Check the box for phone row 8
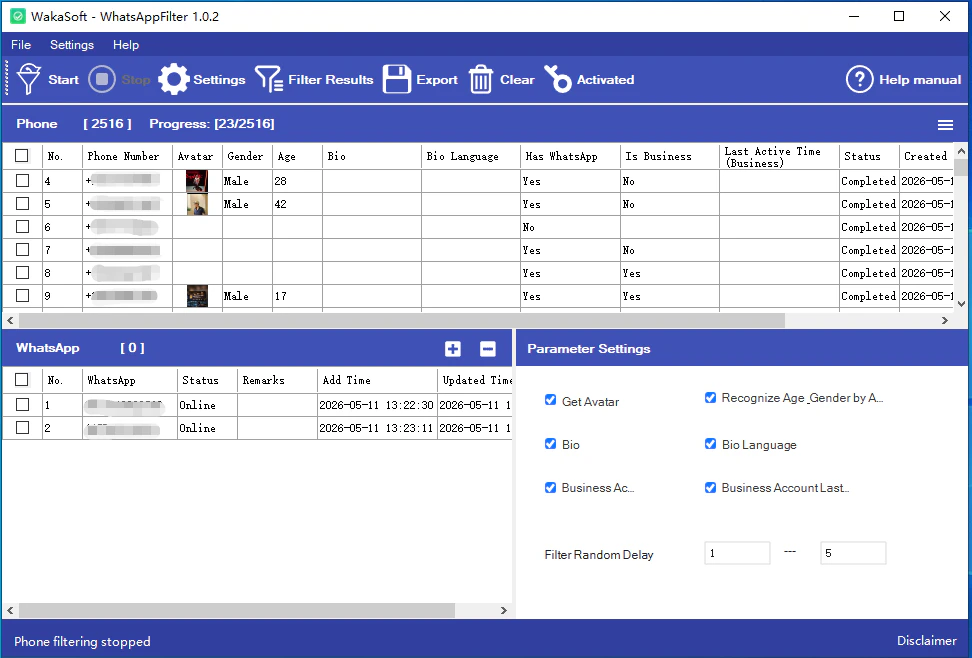The height and width of the screenshot is (658, 972). (x=22, y=272)
